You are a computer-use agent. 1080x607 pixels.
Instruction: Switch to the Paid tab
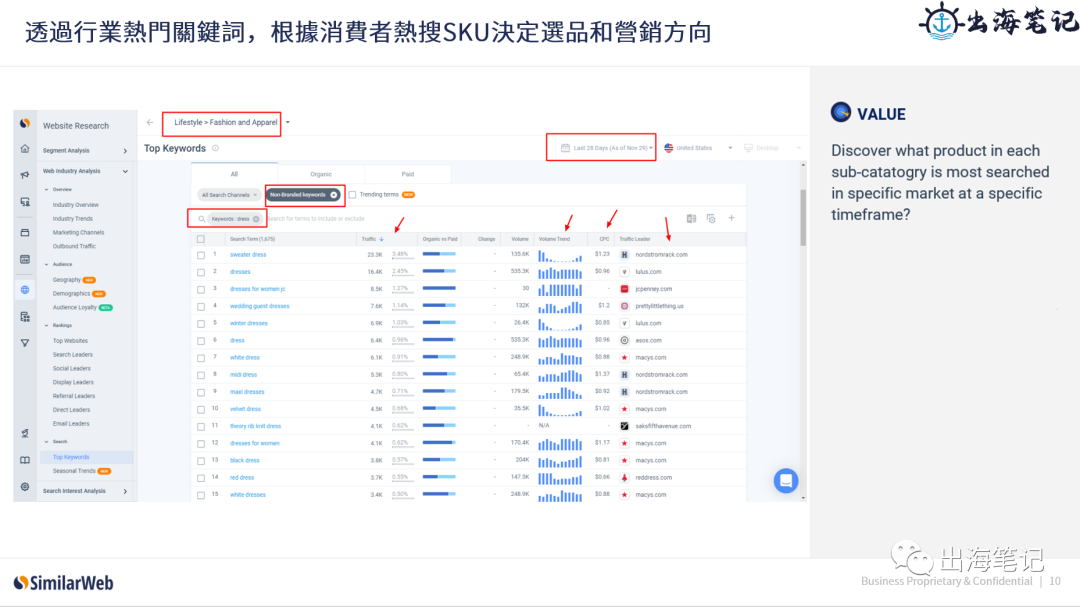point(407,174)
